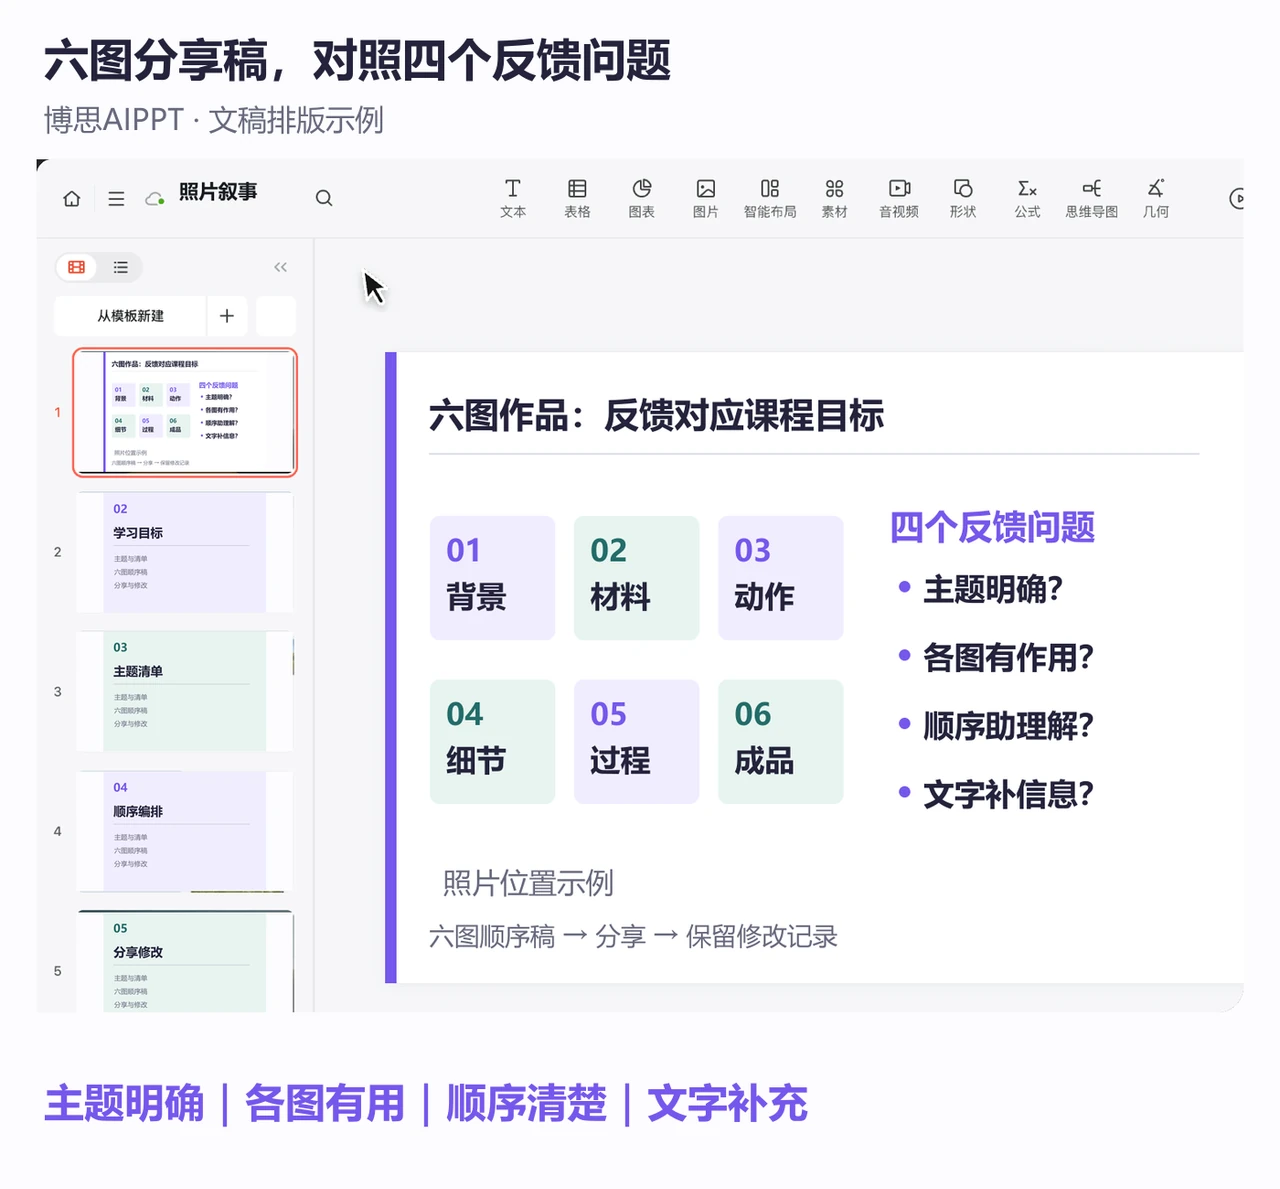
Task: Check the cloud sync status icon
Action: coord(155,199)
